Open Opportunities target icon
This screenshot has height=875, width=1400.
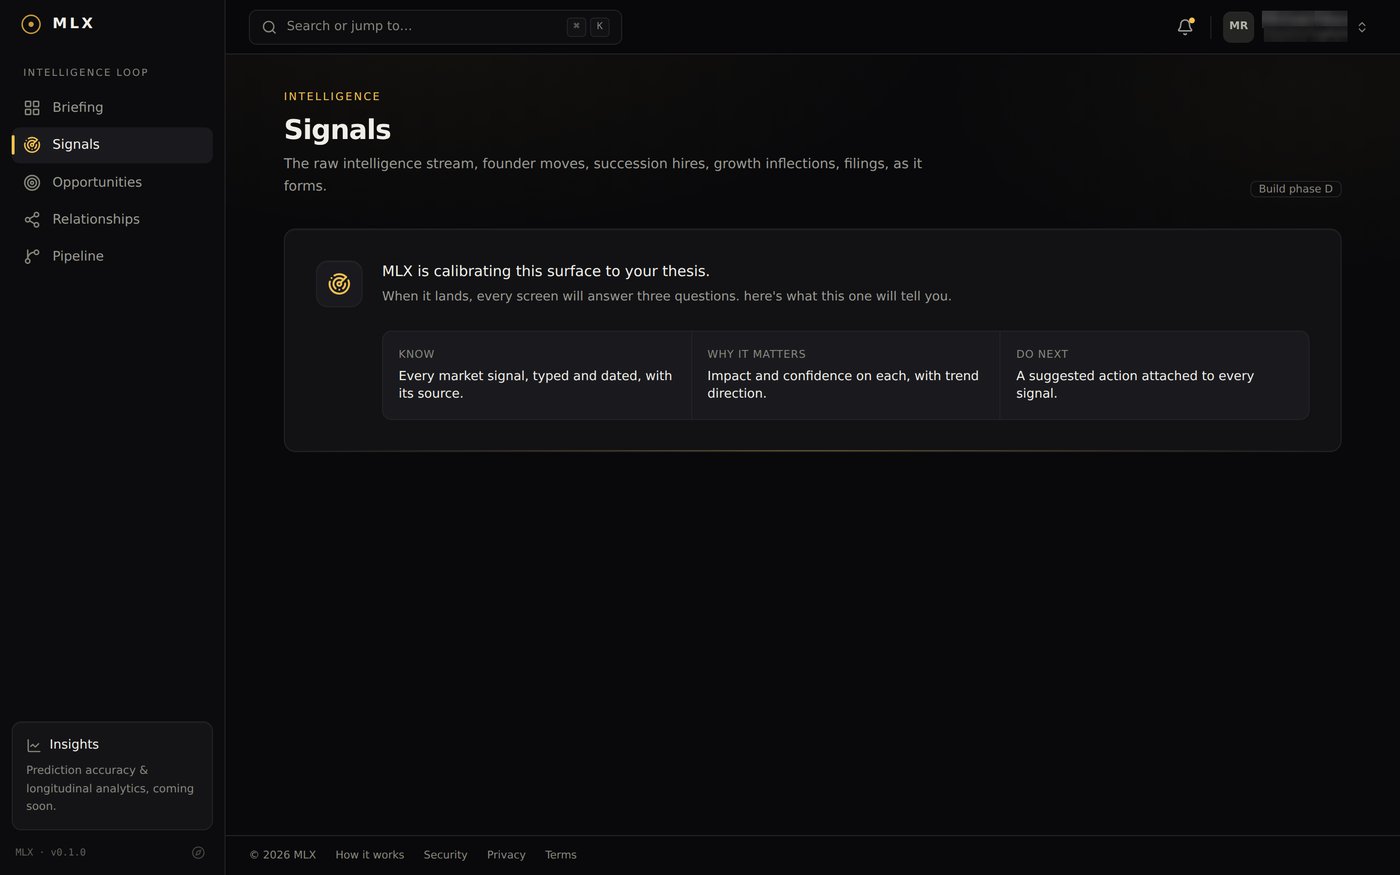pyautogui.click(x=32, y=182)
